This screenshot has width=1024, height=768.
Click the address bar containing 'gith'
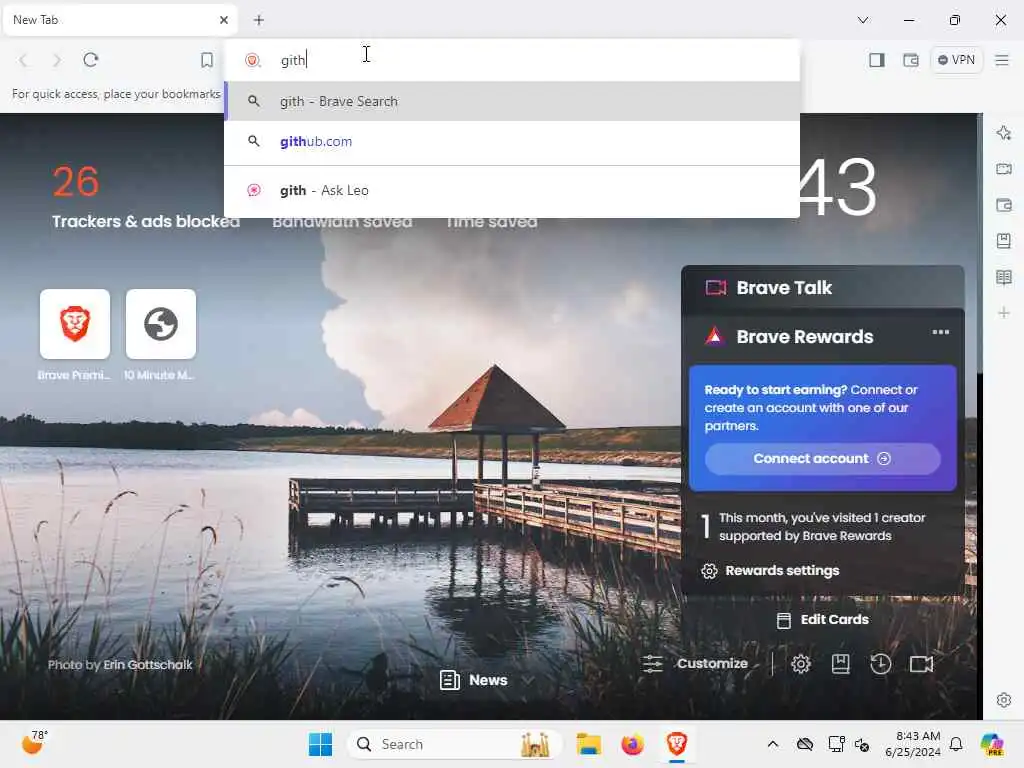click(512, 60)
